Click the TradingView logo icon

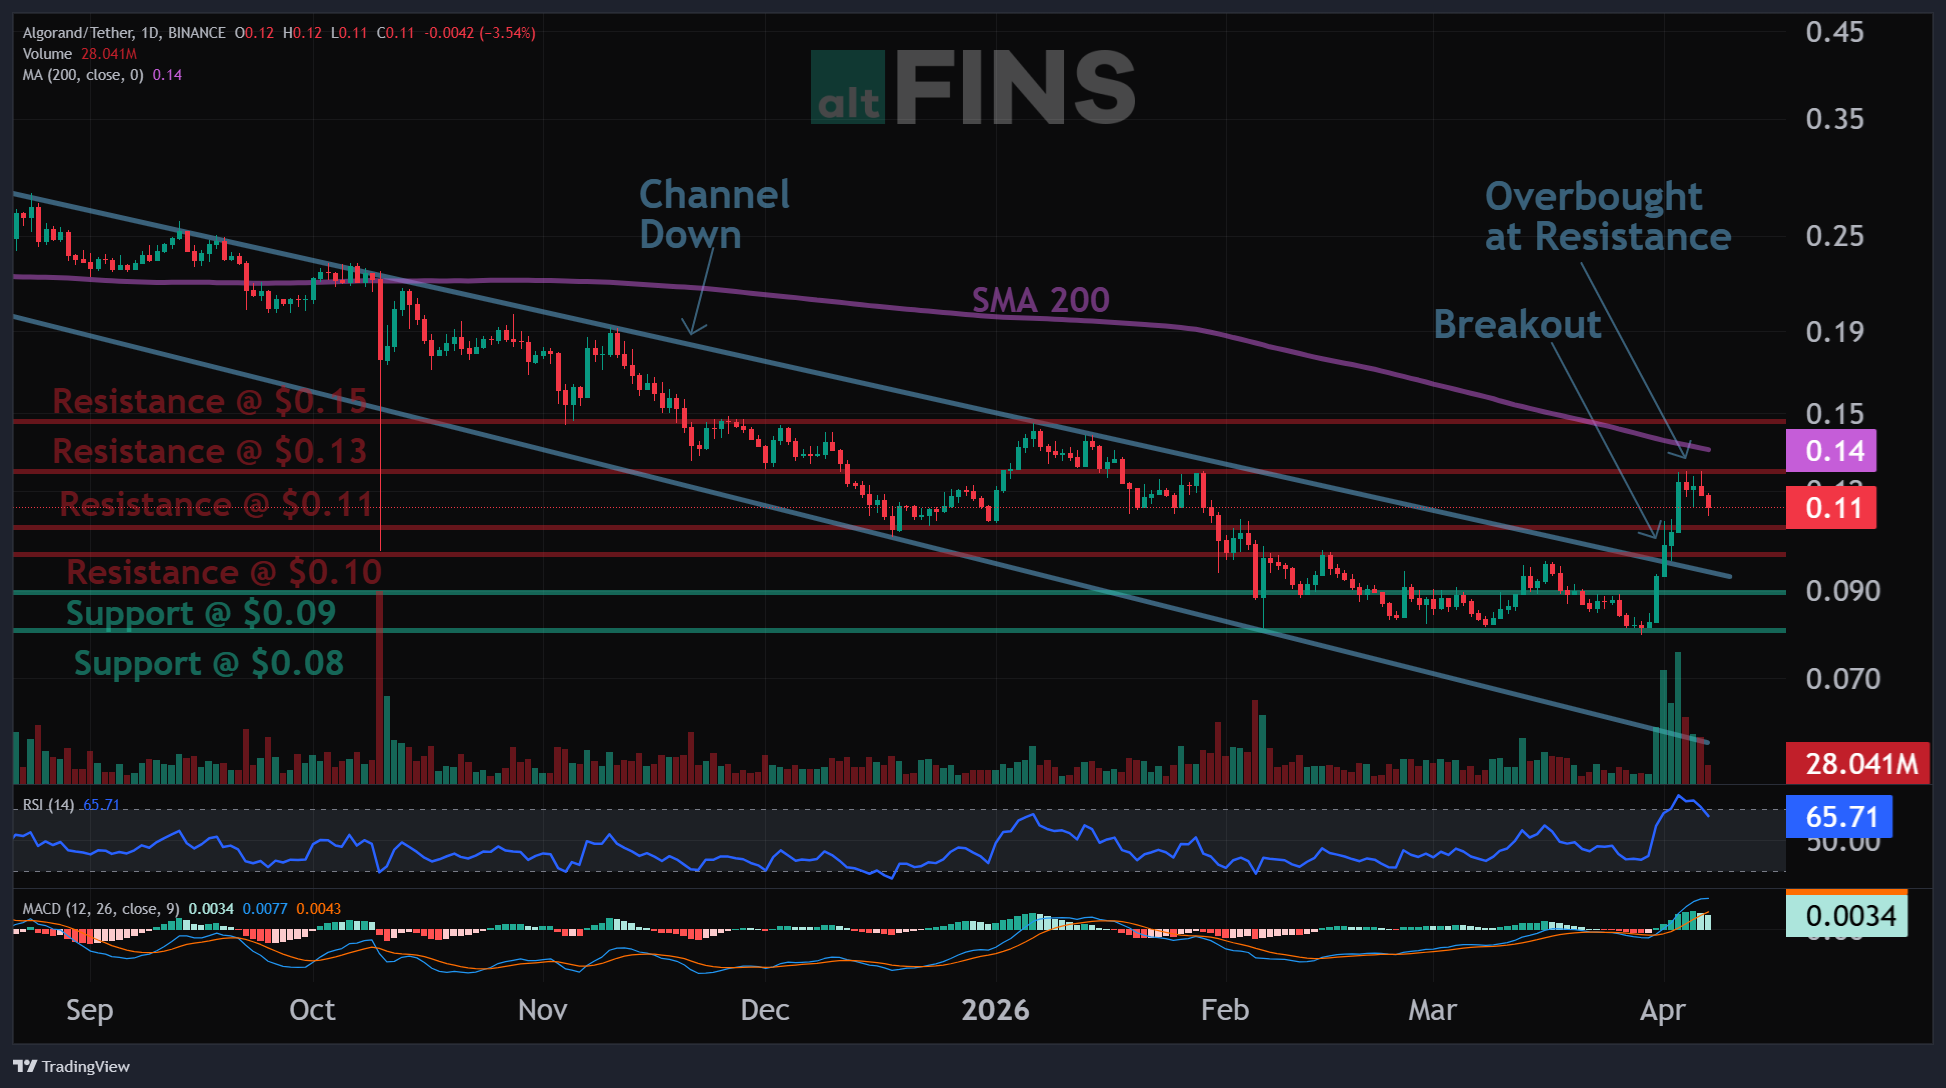25,1066
